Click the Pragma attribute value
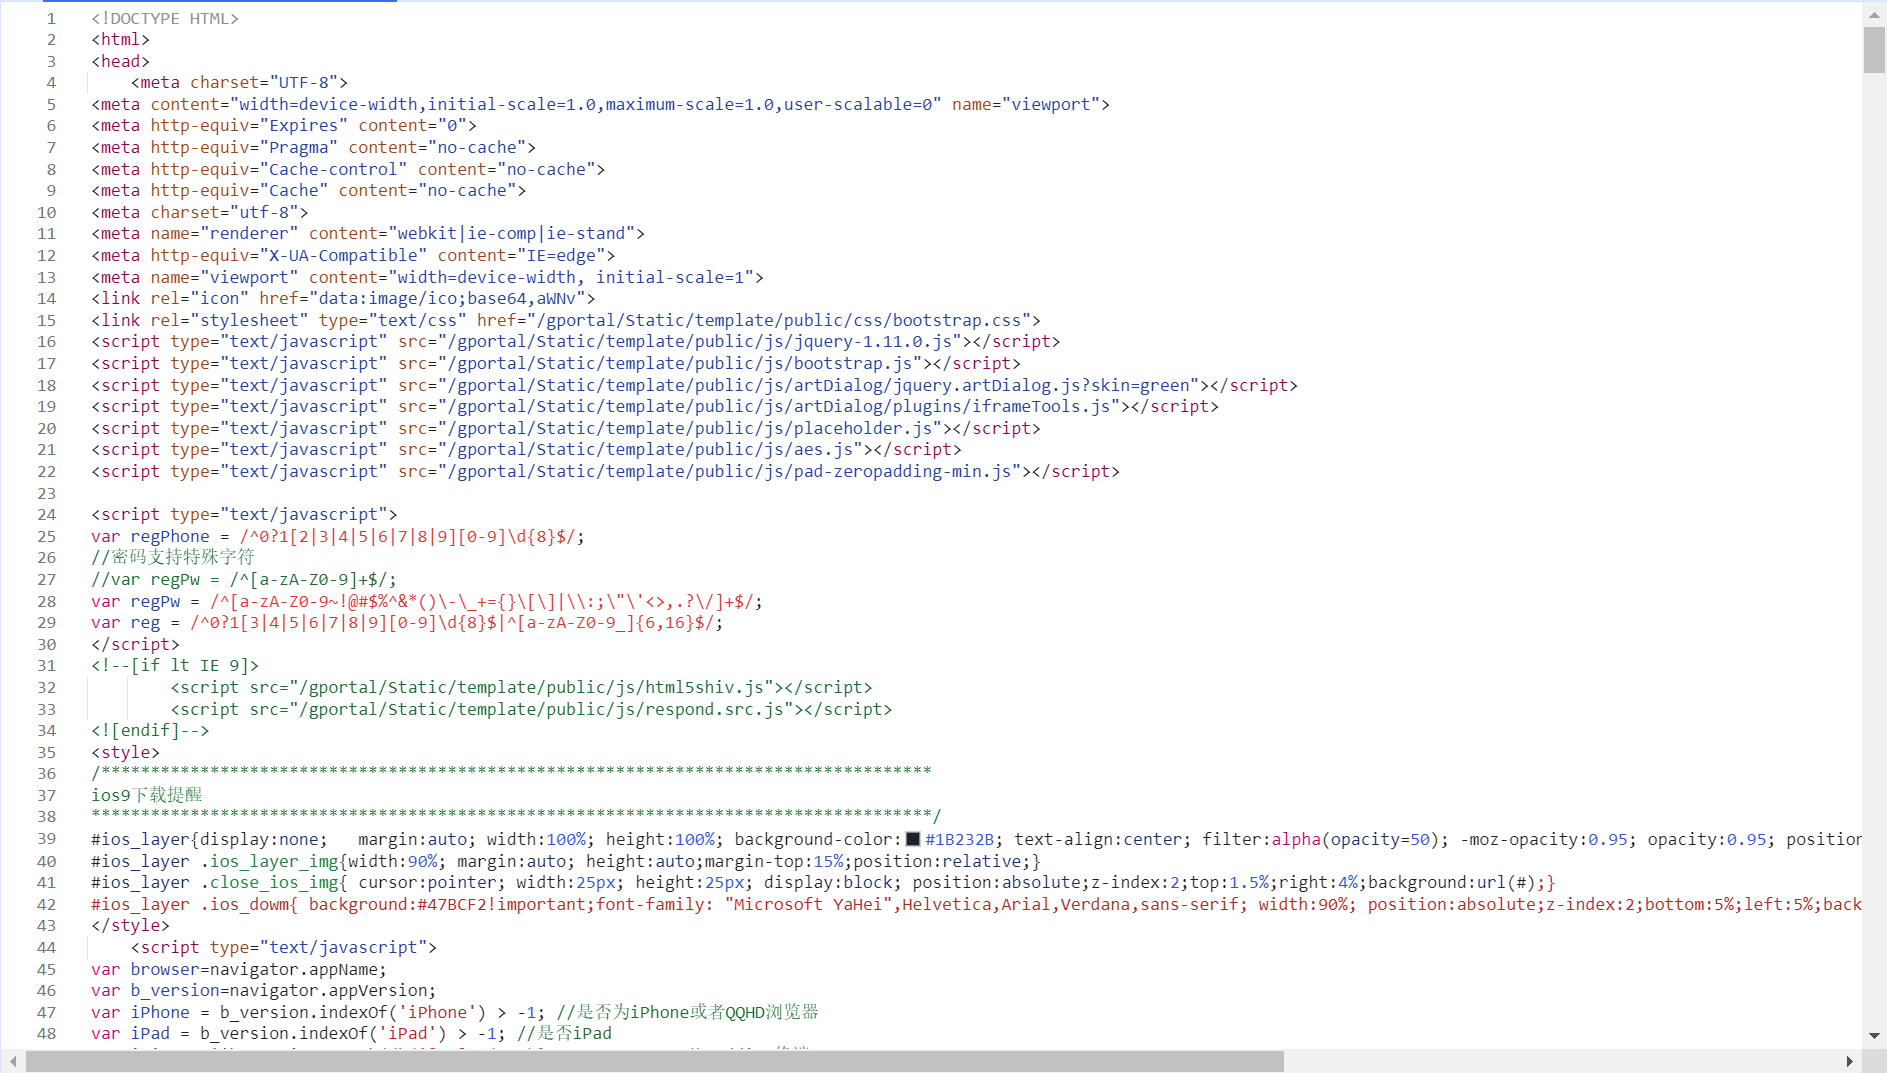Image resolution: width=1887 pixels, height=1073 pixels. [299, 147]
